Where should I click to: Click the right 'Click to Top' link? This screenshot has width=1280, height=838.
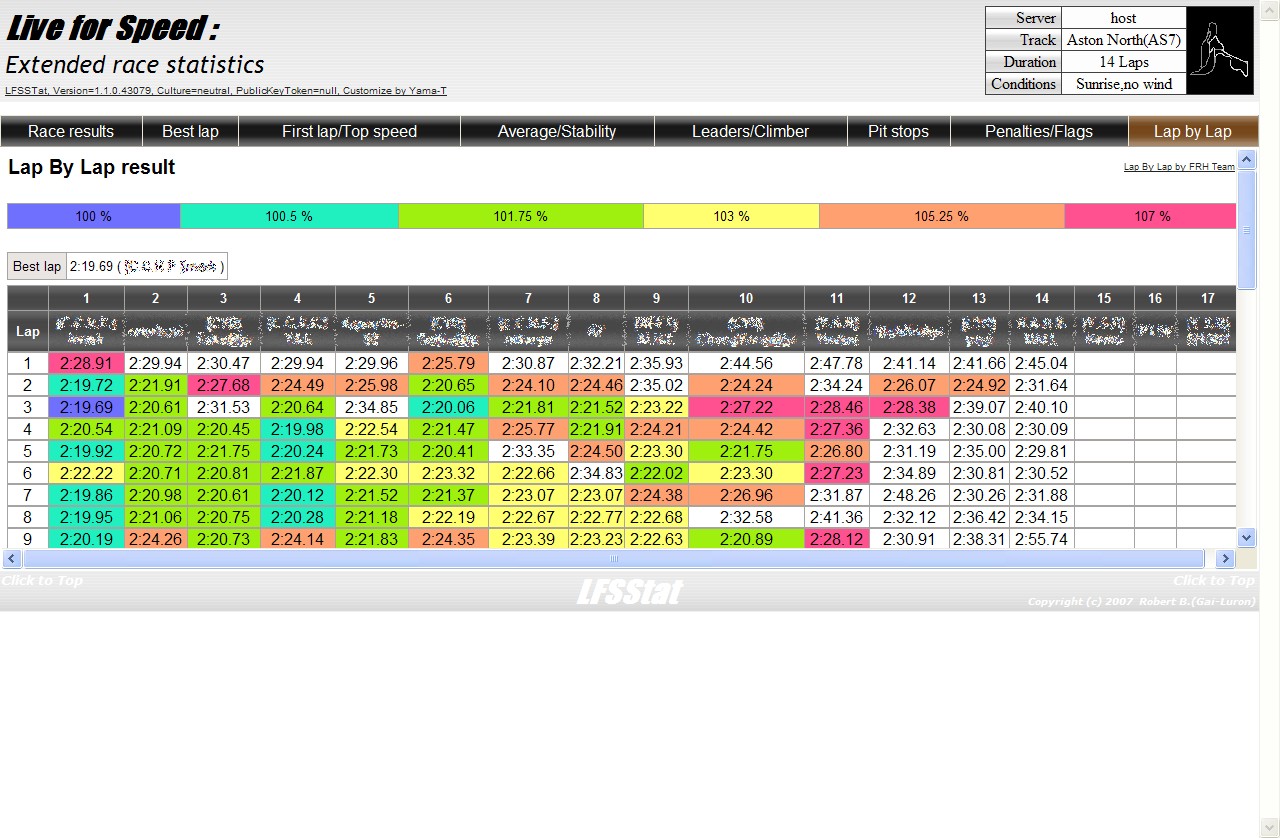click(1214, 581)
